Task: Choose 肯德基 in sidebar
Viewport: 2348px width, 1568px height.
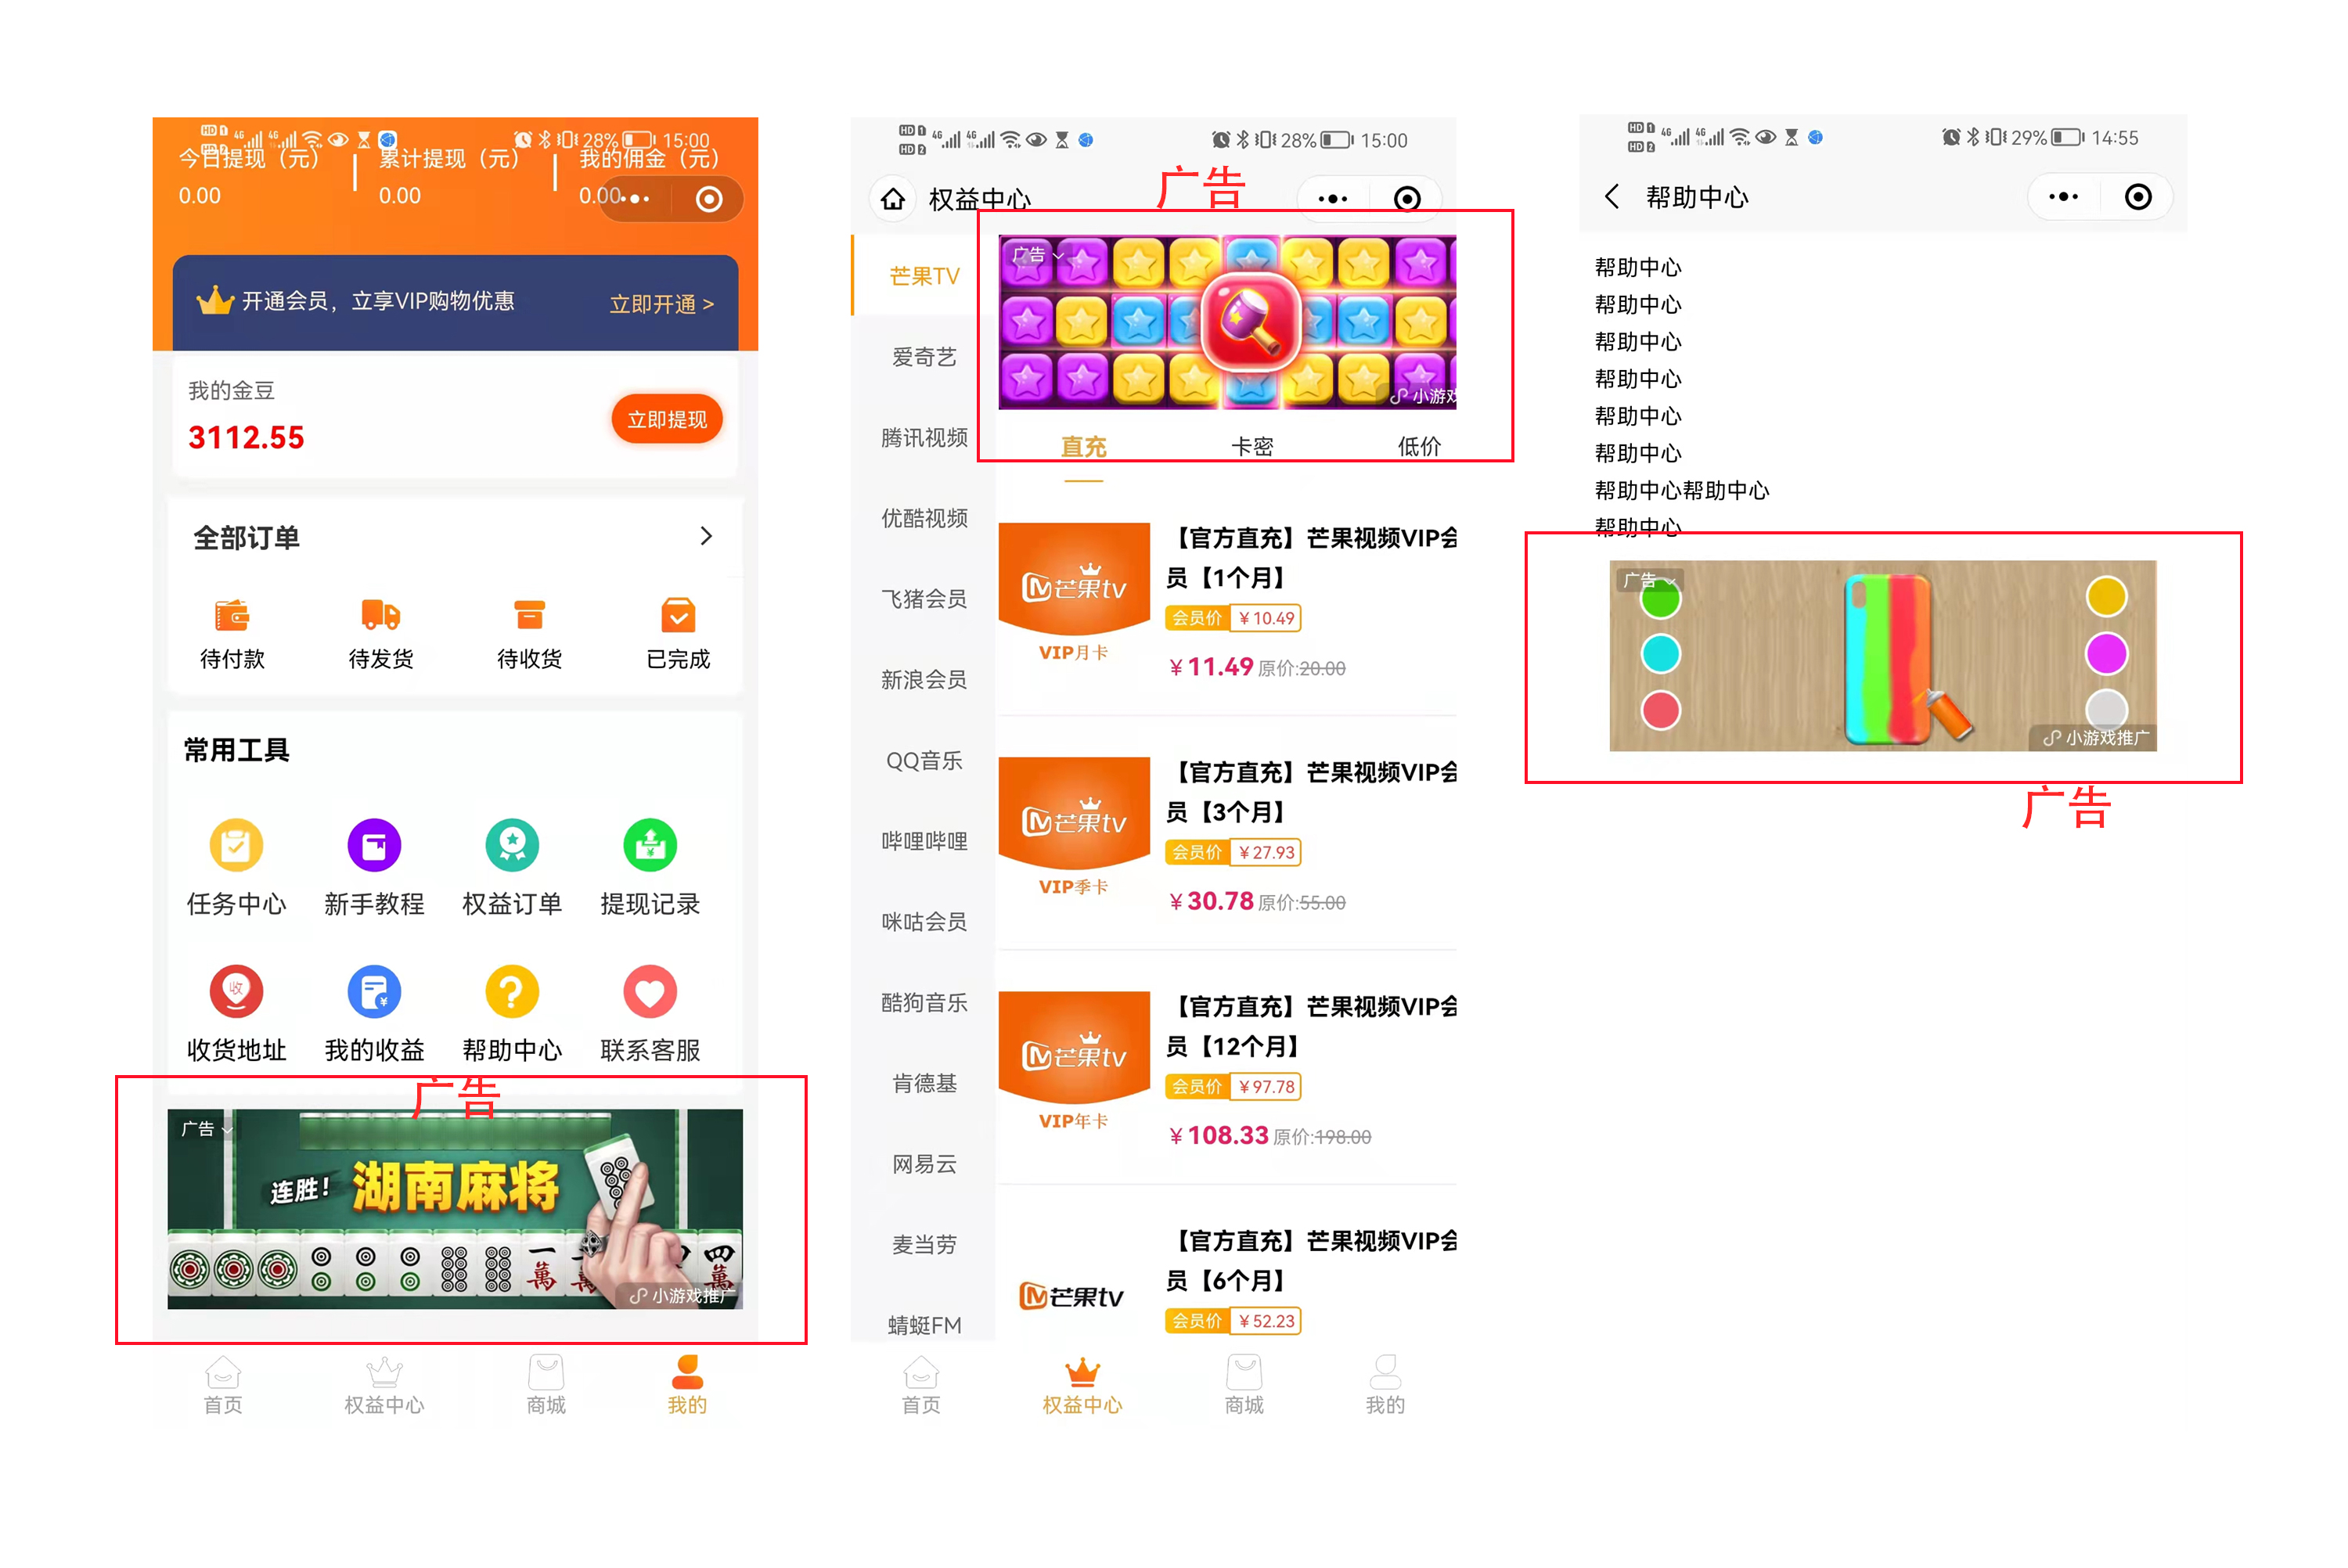Action: [924, 1084]
